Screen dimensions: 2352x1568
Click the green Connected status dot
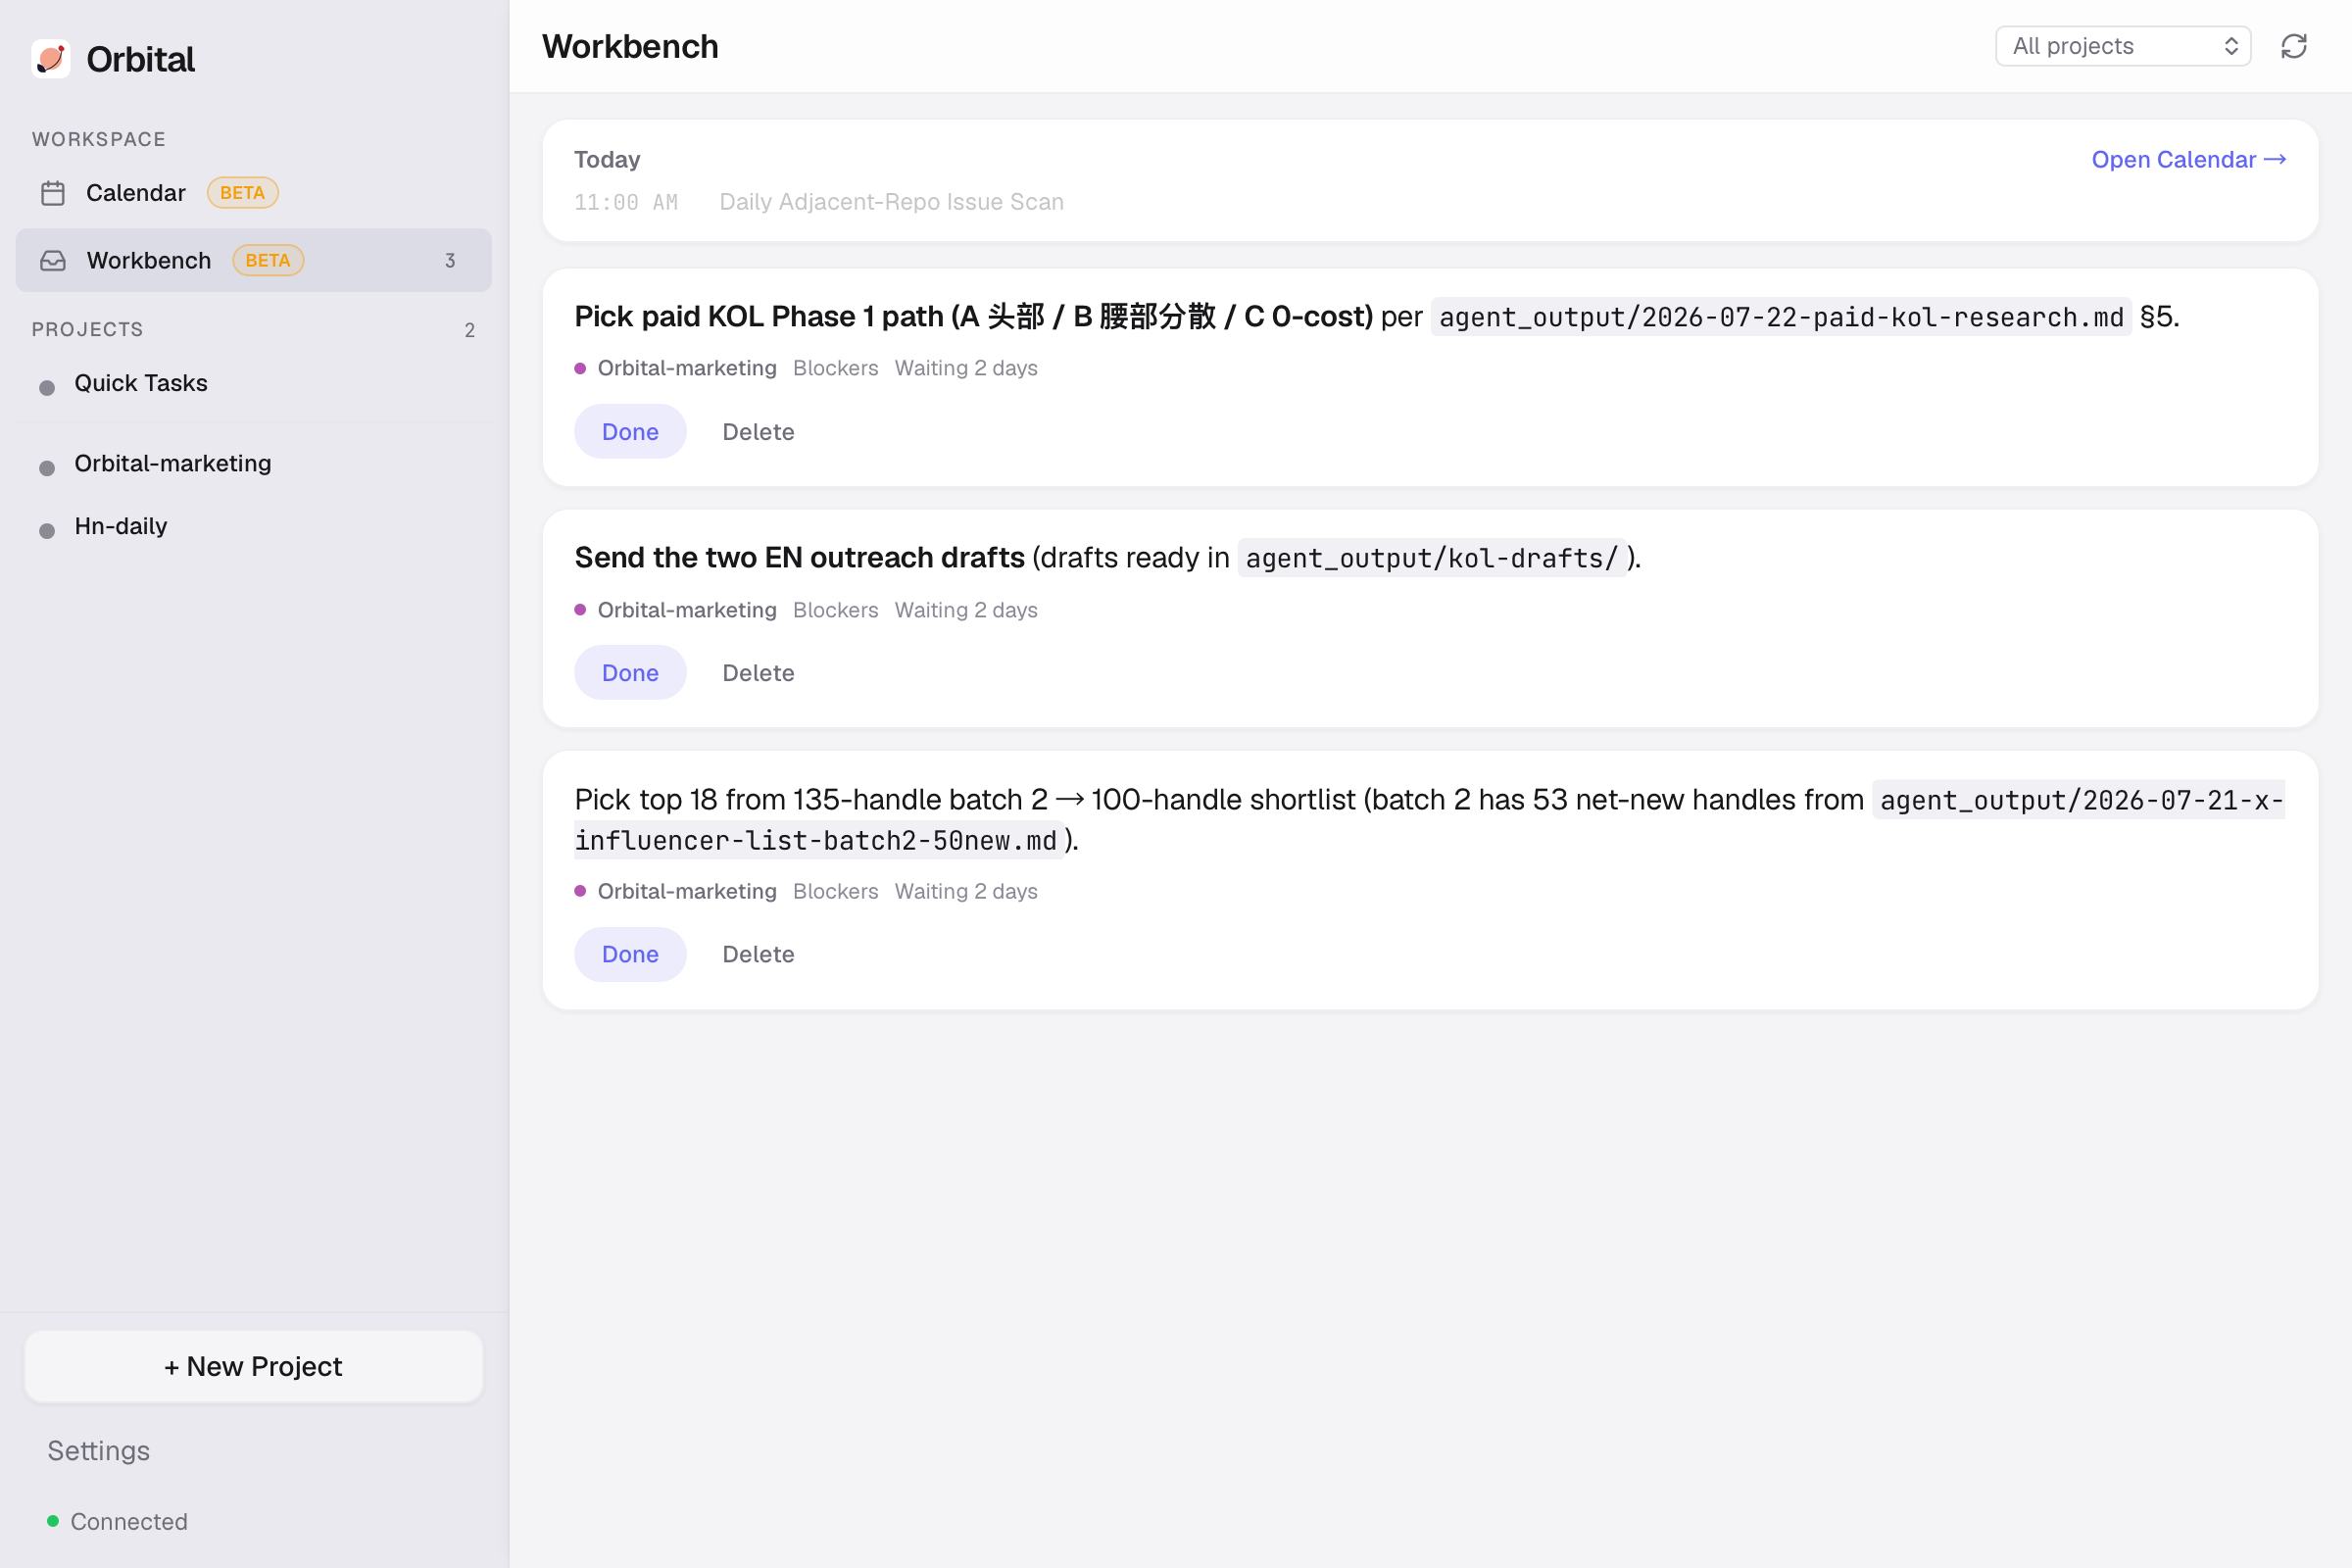(x=53, y=1521)
